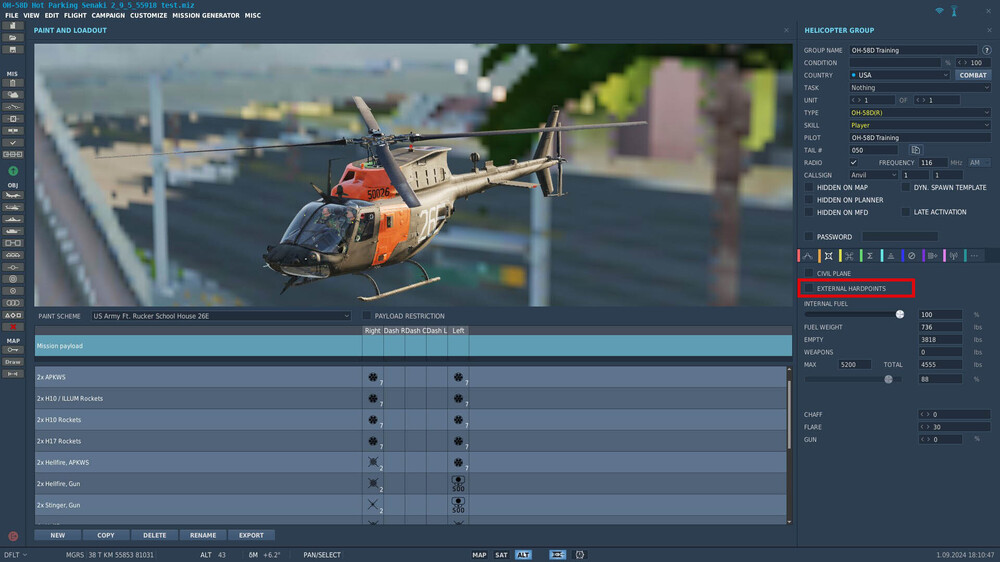Screen dimensions: 1000x562
Task: Open the Radio Presets antenna tab
Action: coord(952,256)
